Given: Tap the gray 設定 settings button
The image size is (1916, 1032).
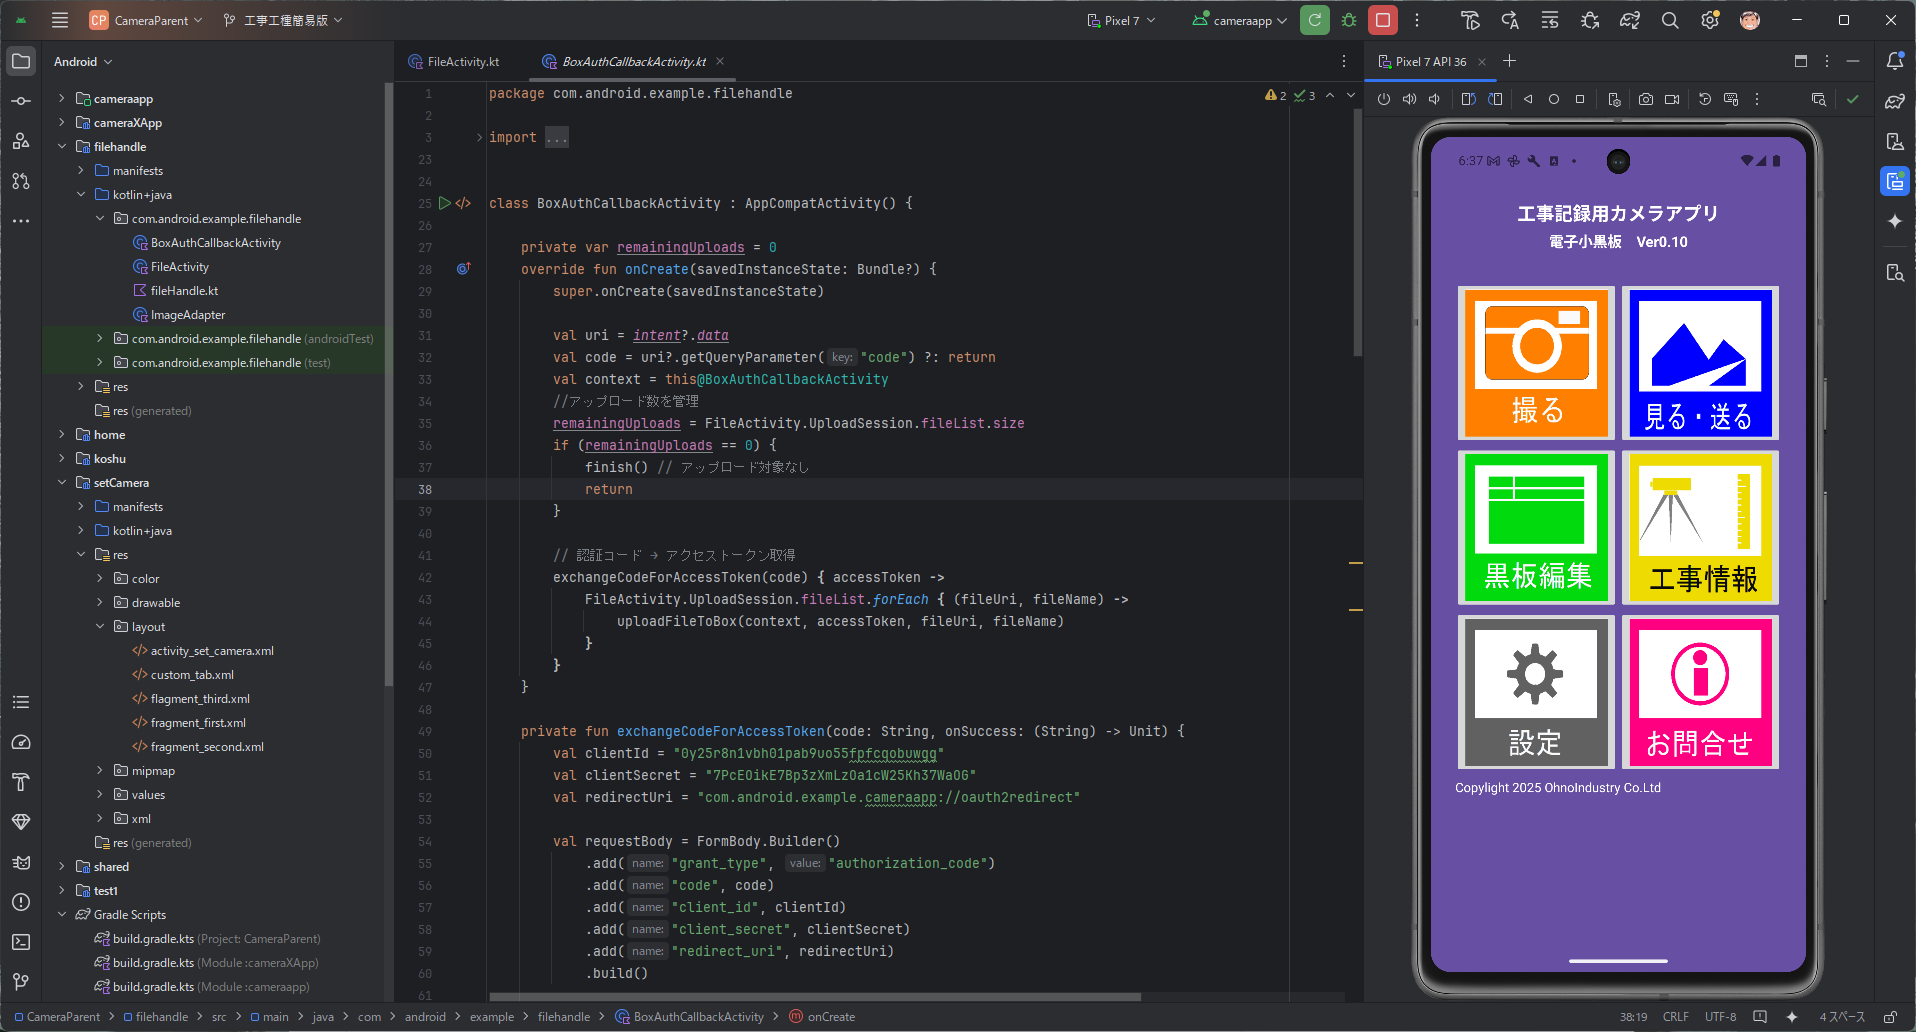Looking at the screenshot, I should [x=1536, y=692].
